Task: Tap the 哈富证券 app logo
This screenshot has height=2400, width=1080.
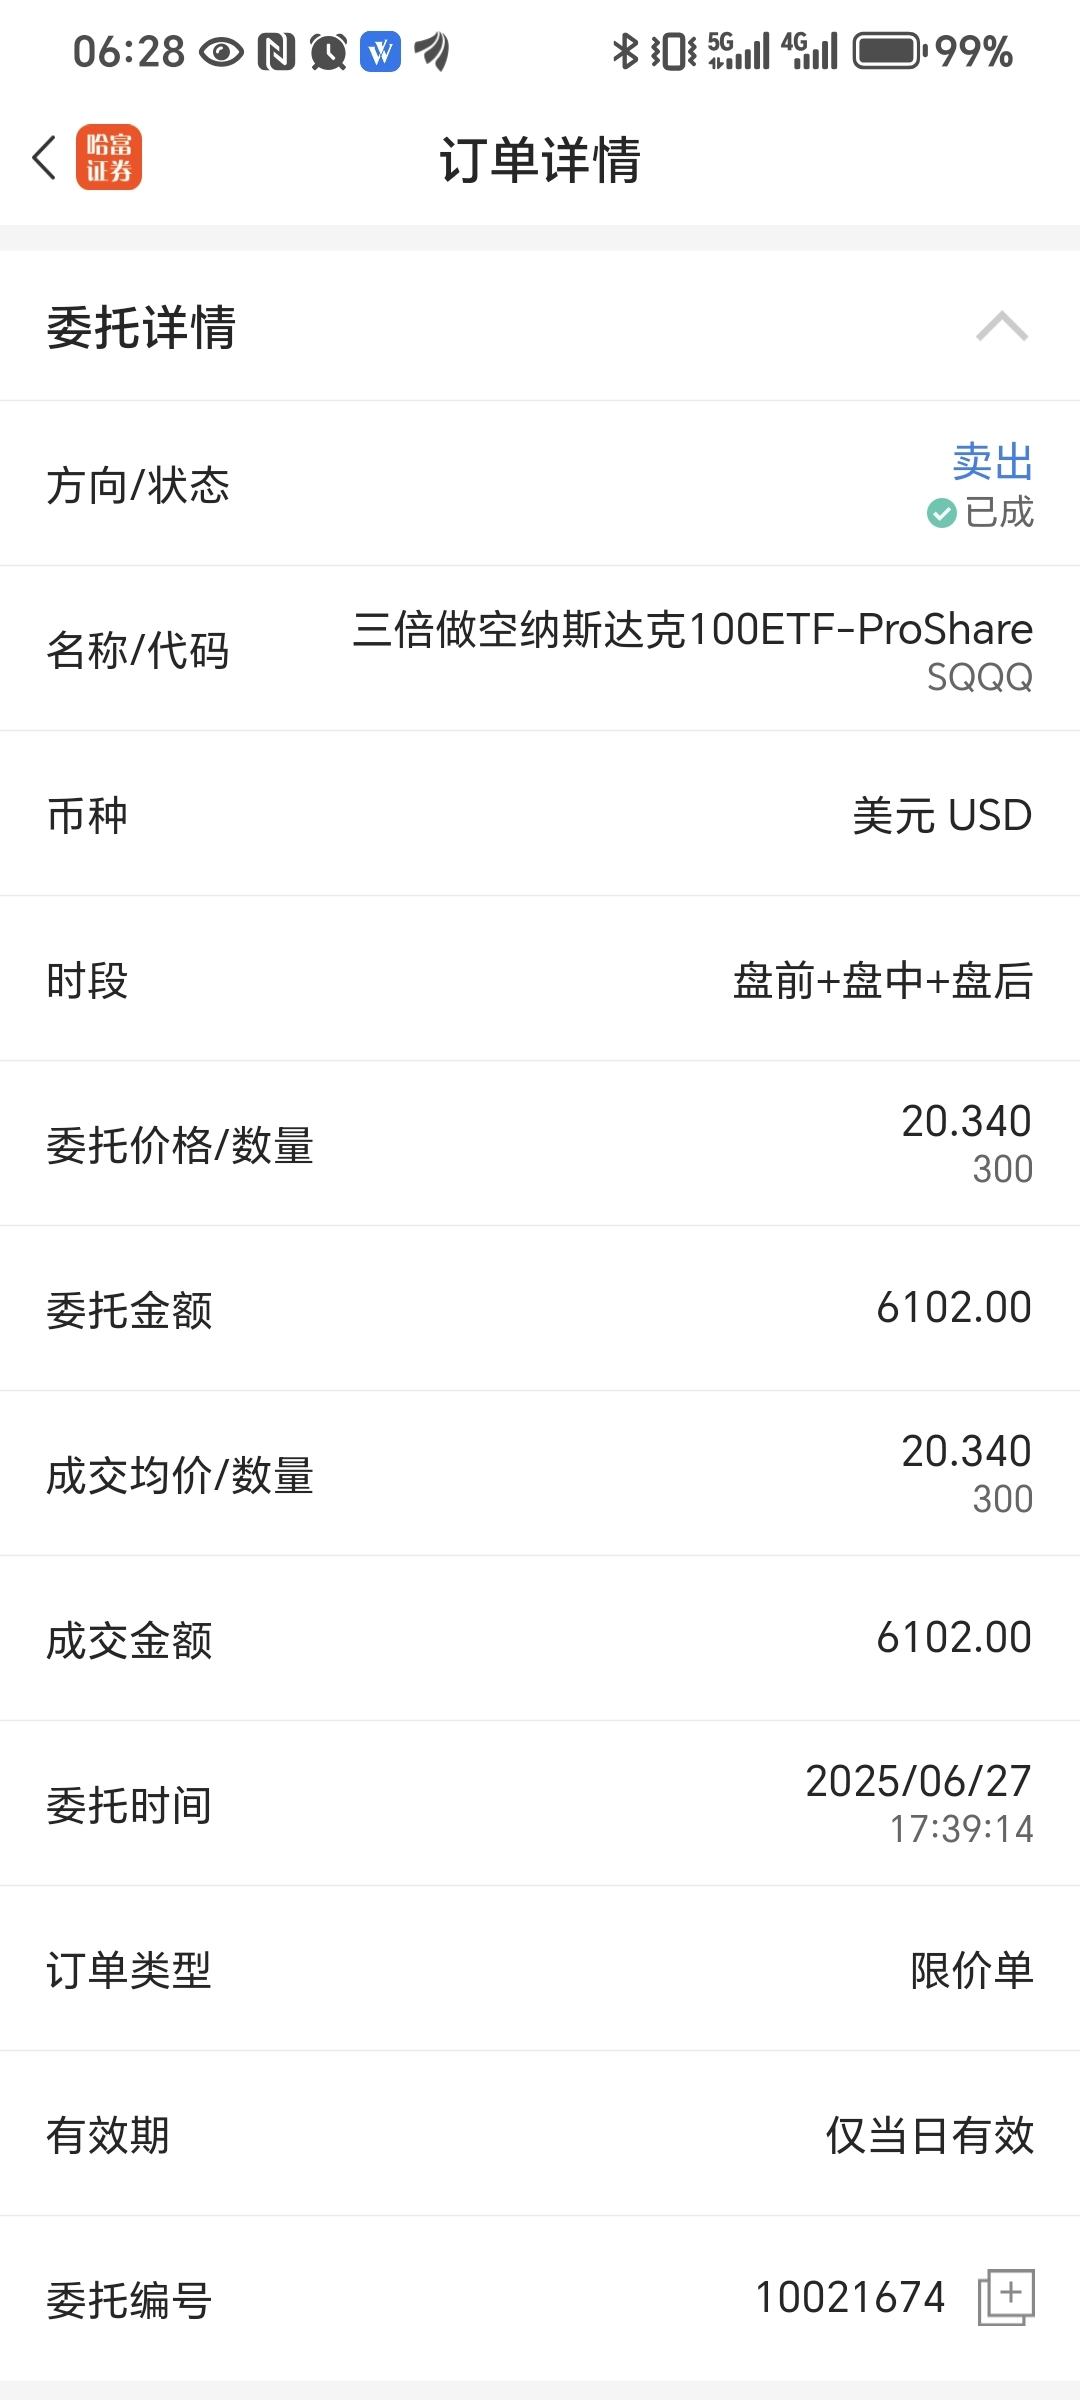Action: click(109, 158)
